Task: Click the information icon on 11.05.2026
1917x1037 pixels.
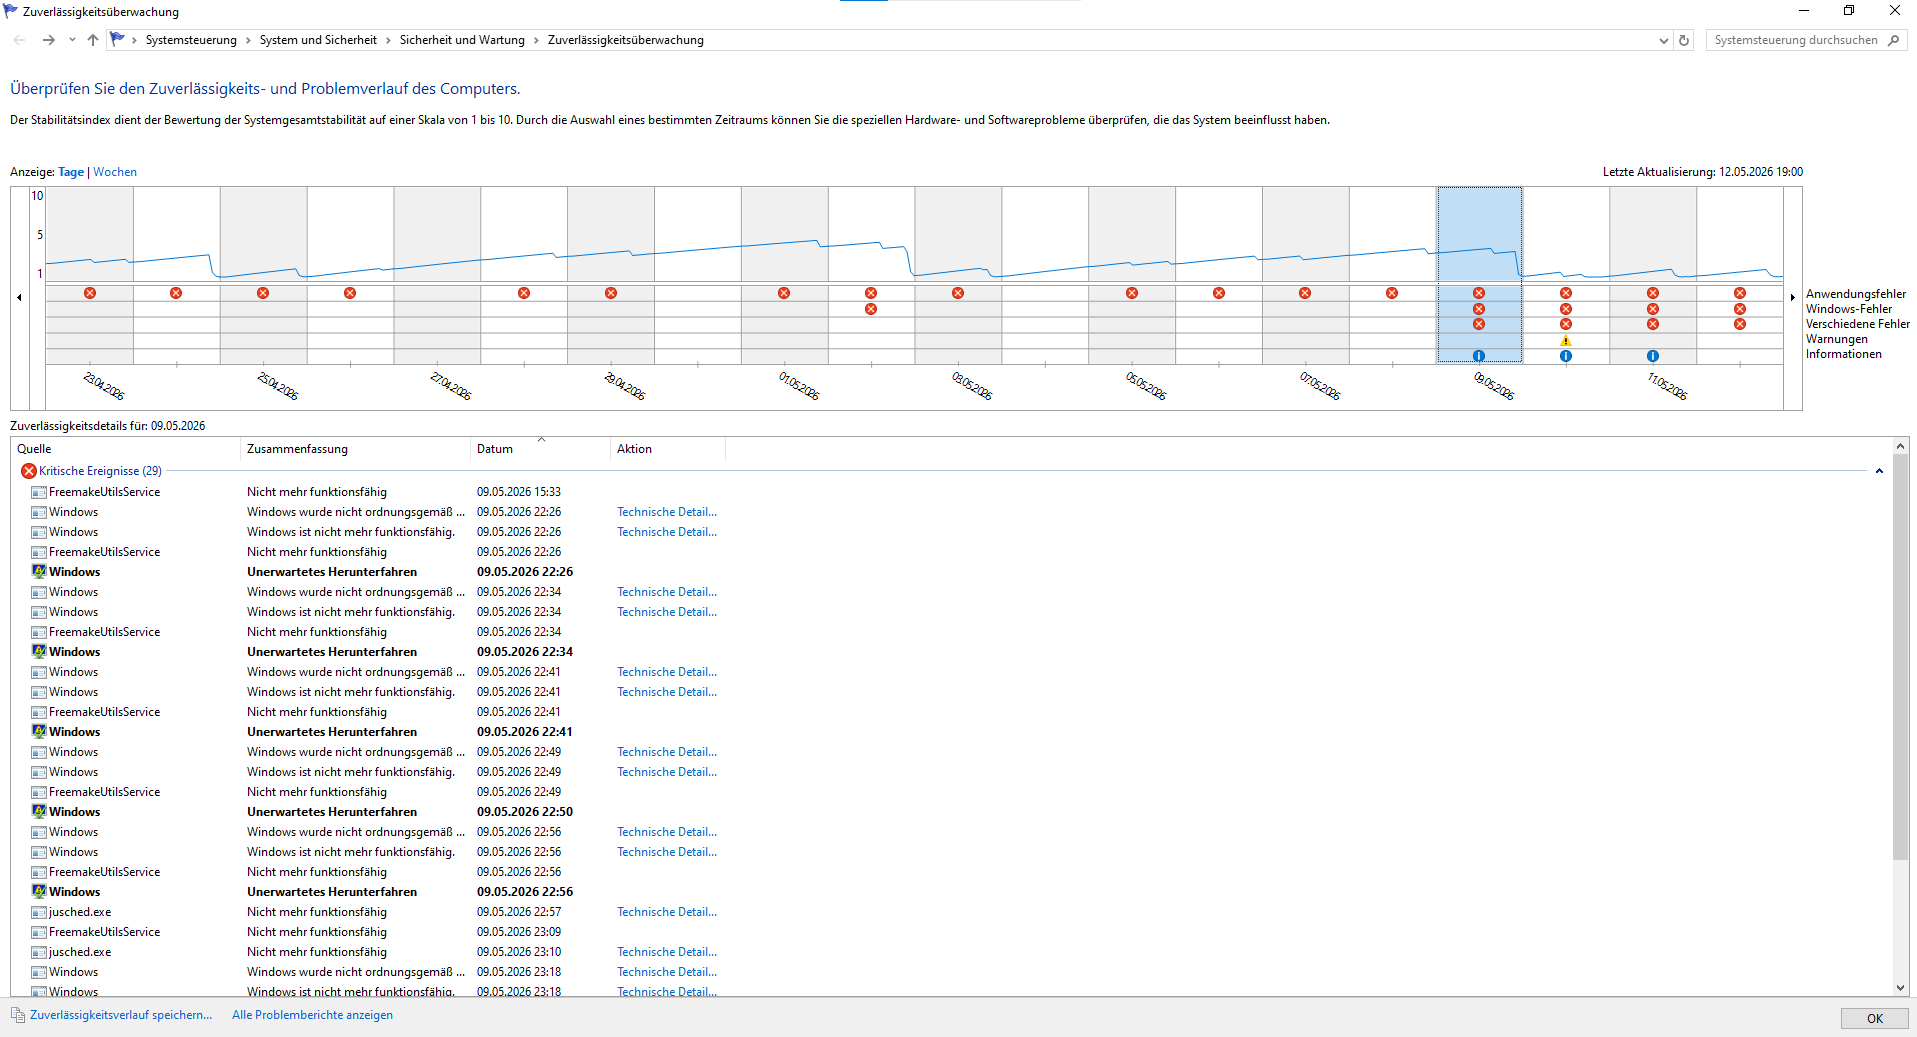Action: click(x=1653, y=356)
